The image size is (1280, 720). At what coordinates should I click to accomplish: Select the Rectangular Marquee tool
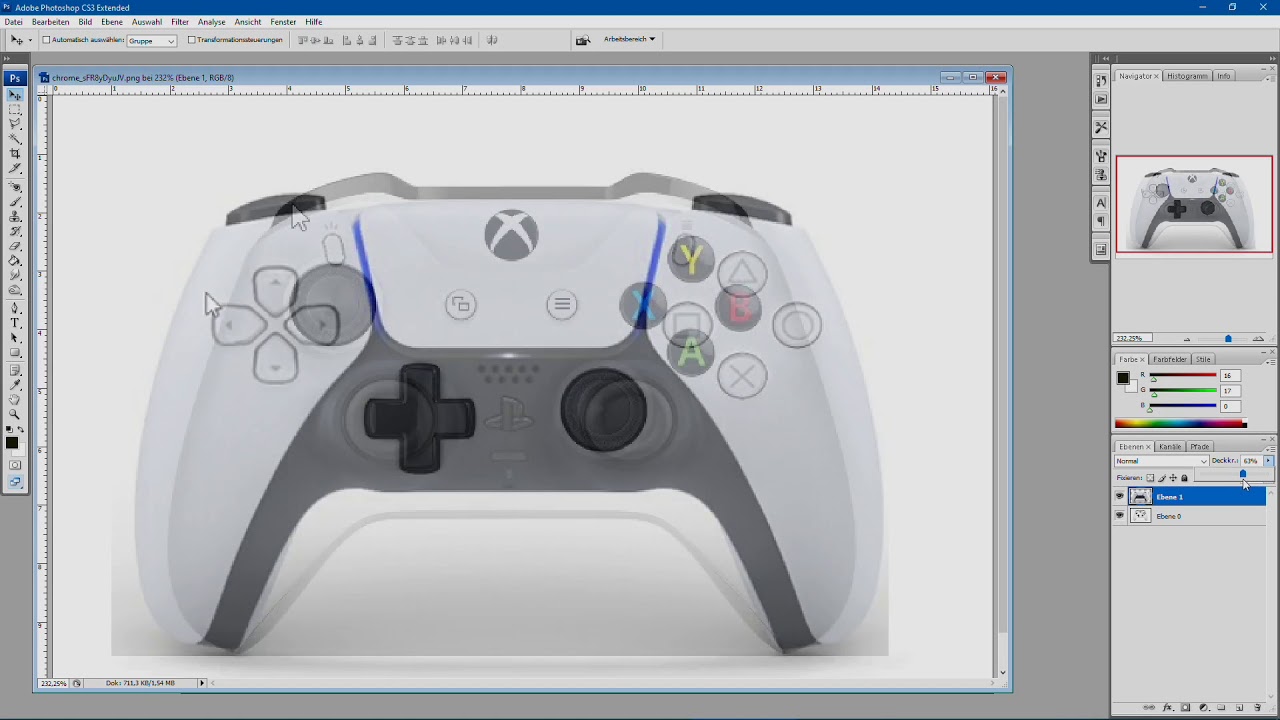[x=15, y=109]
